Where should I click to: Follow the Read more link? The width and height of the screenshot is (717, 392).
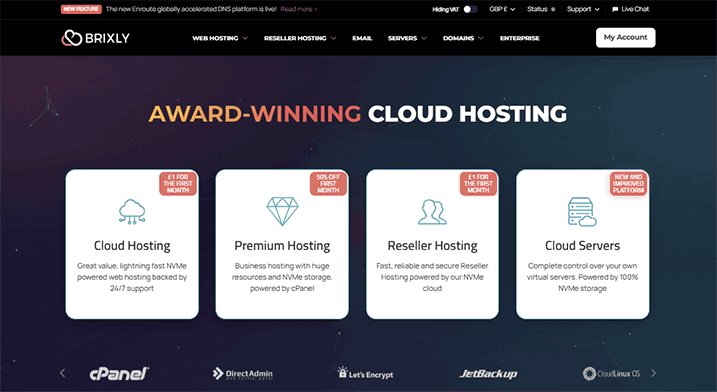click(x=299, y=9)
